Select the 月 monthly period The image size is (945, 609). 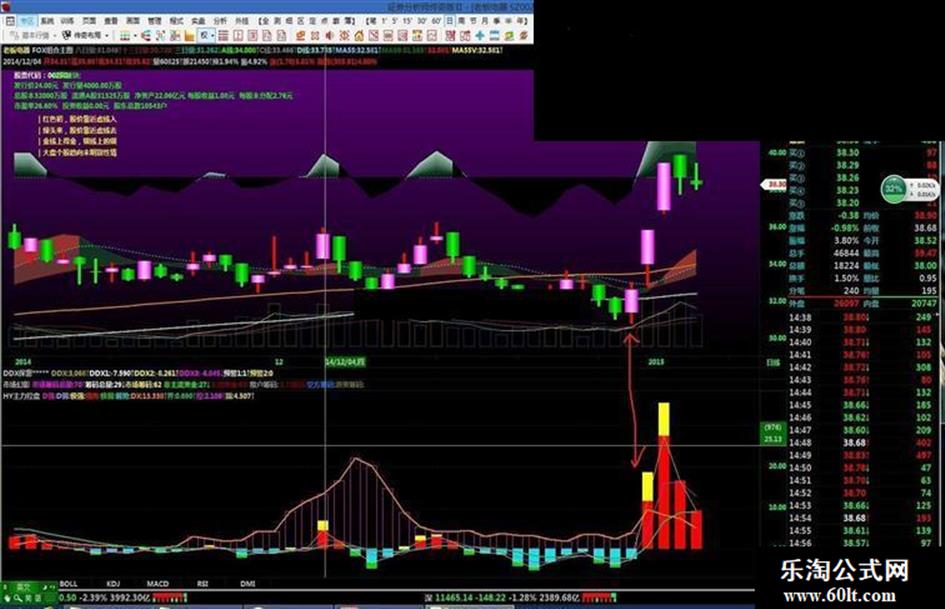485,21
